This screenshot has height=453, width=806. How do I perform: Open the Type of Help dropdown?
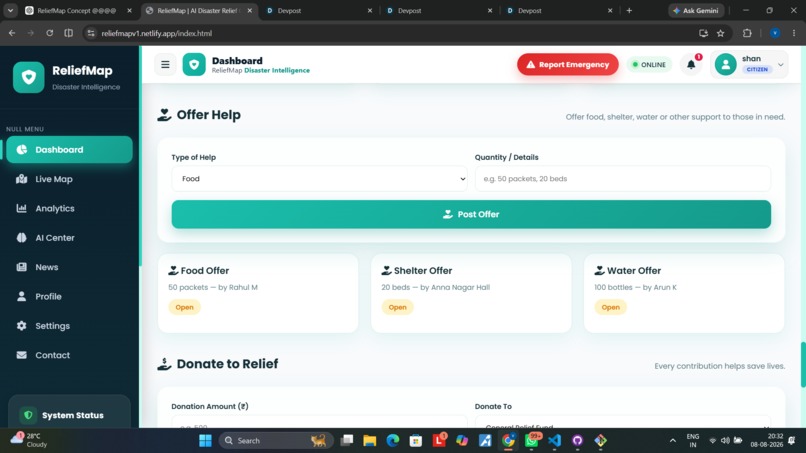coord(319,179)
